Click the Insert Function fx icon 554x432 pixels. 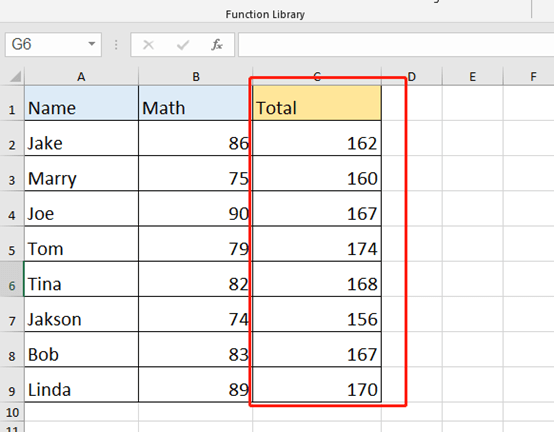pyautogui.click(x=217, y=45)
